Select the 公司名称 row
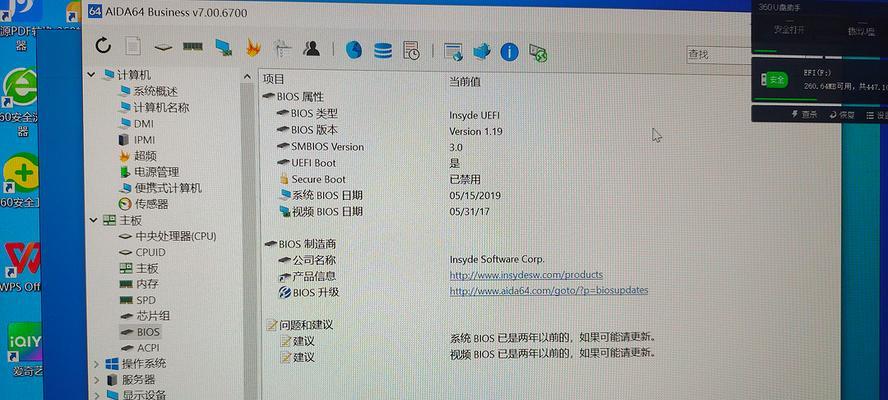Screen dimensions: 888x400 click(x=307, y=260)
